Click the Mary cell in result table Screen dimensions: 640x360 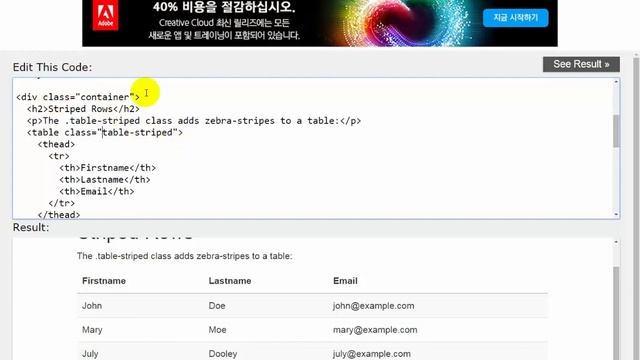pos(92,330)
